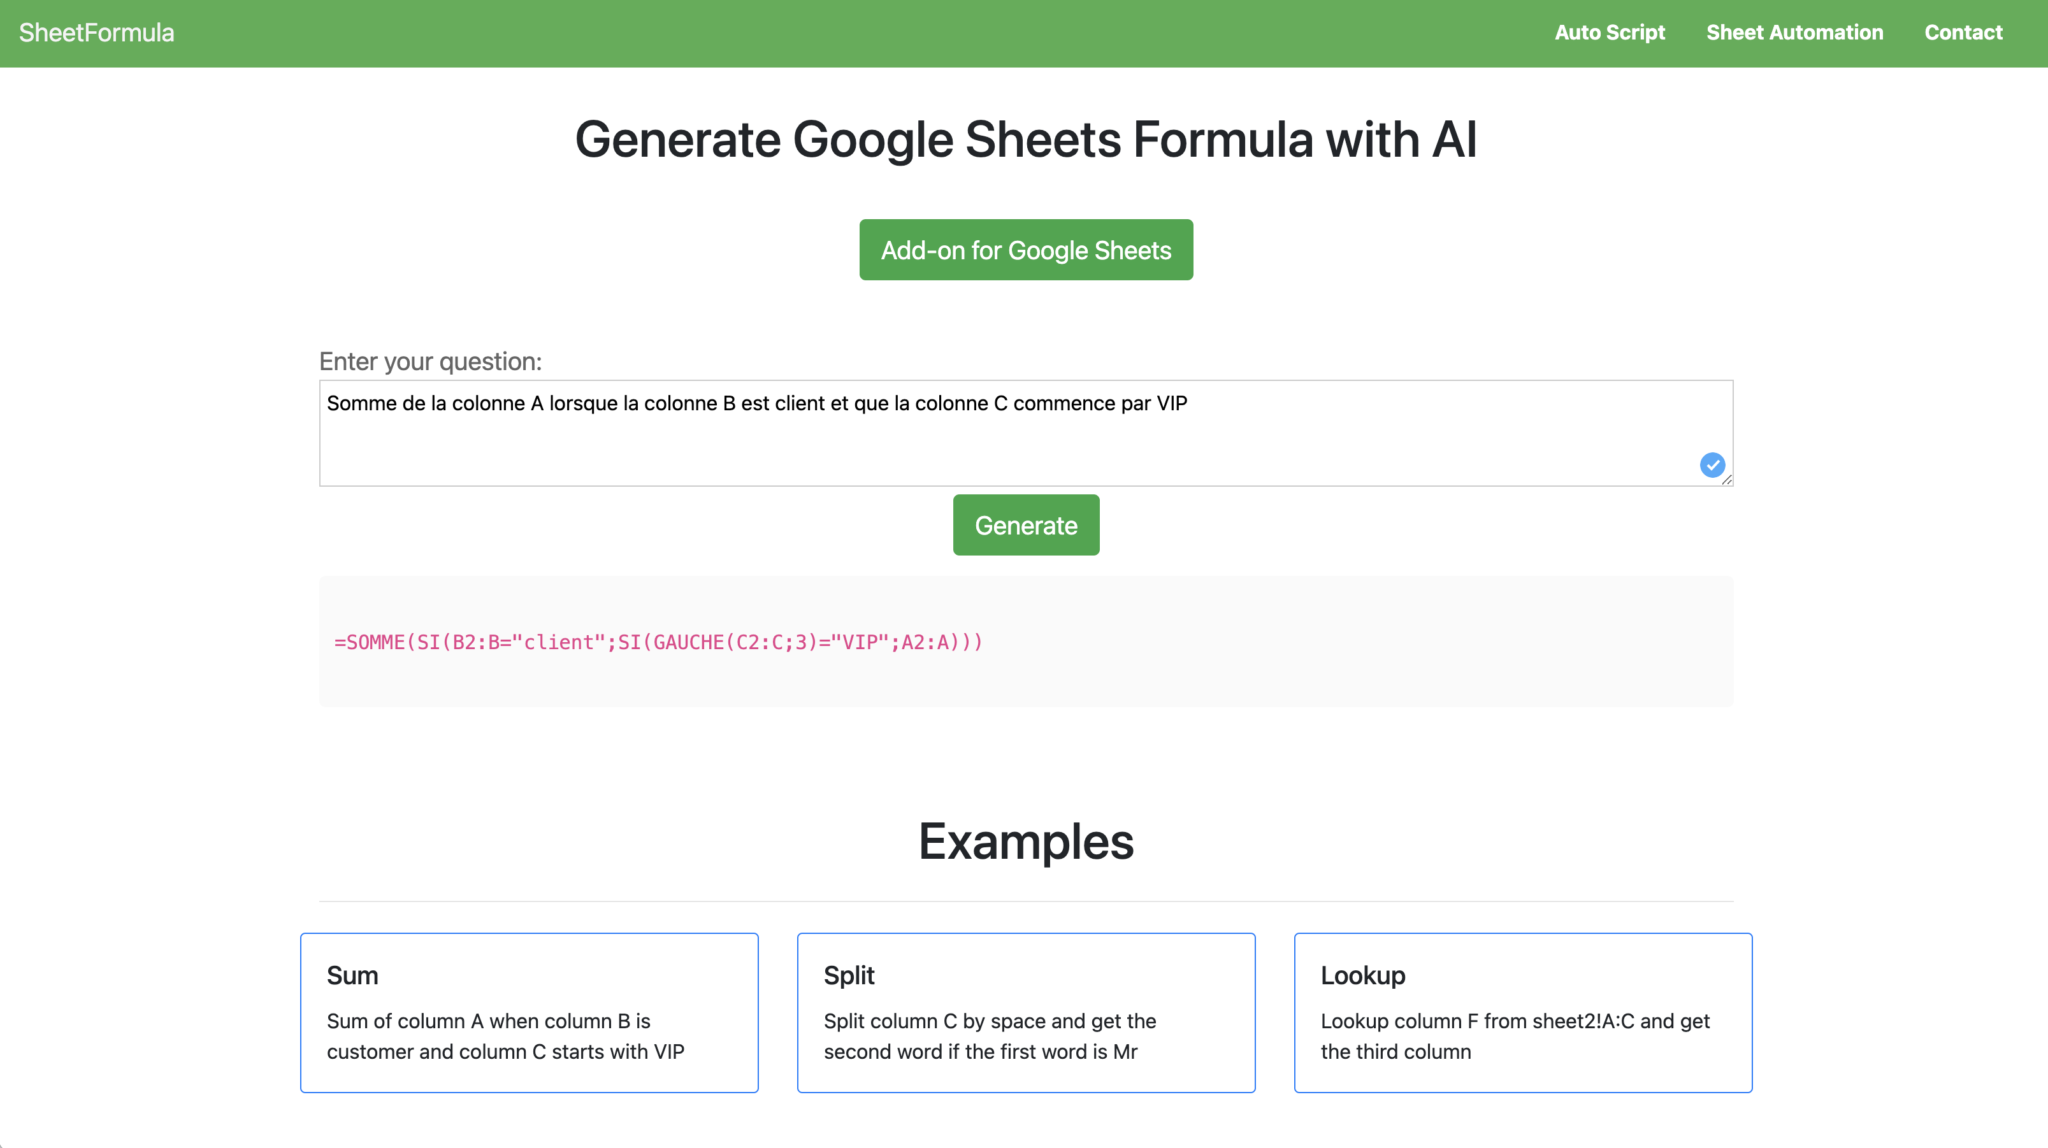This screenshot has height=1148, width=2048.
Task: Click the Examples section heading
Action: (1025, 841)
